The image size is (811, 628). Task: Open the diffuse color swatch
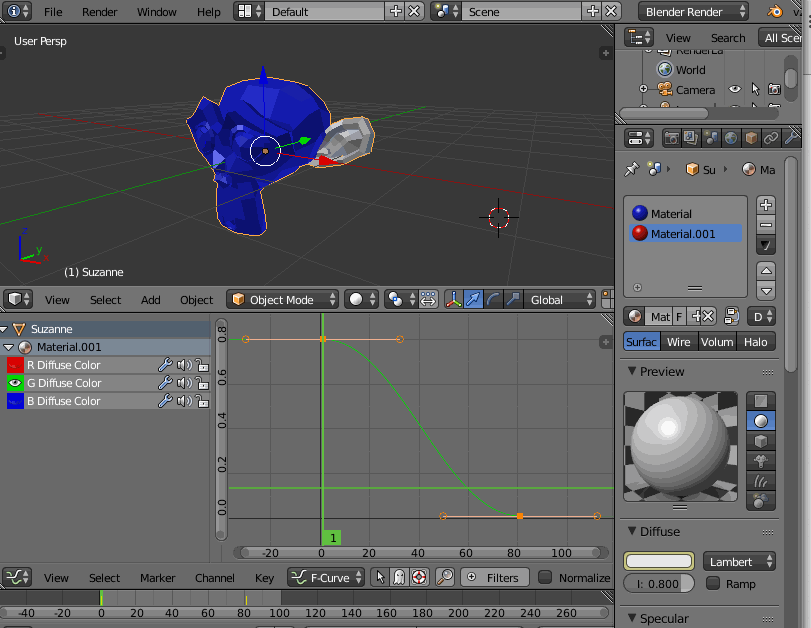pos(659,561)
